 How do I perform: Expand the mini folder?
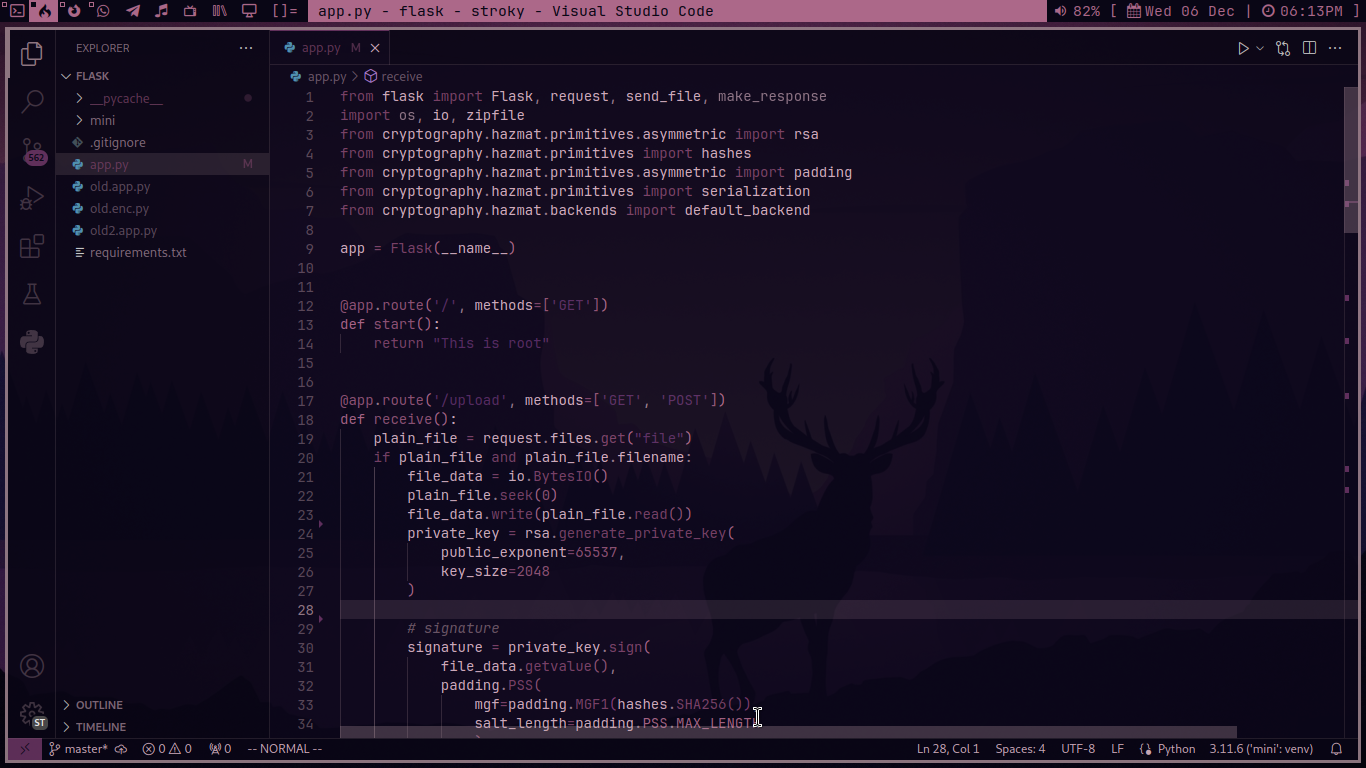pos(102,120)
